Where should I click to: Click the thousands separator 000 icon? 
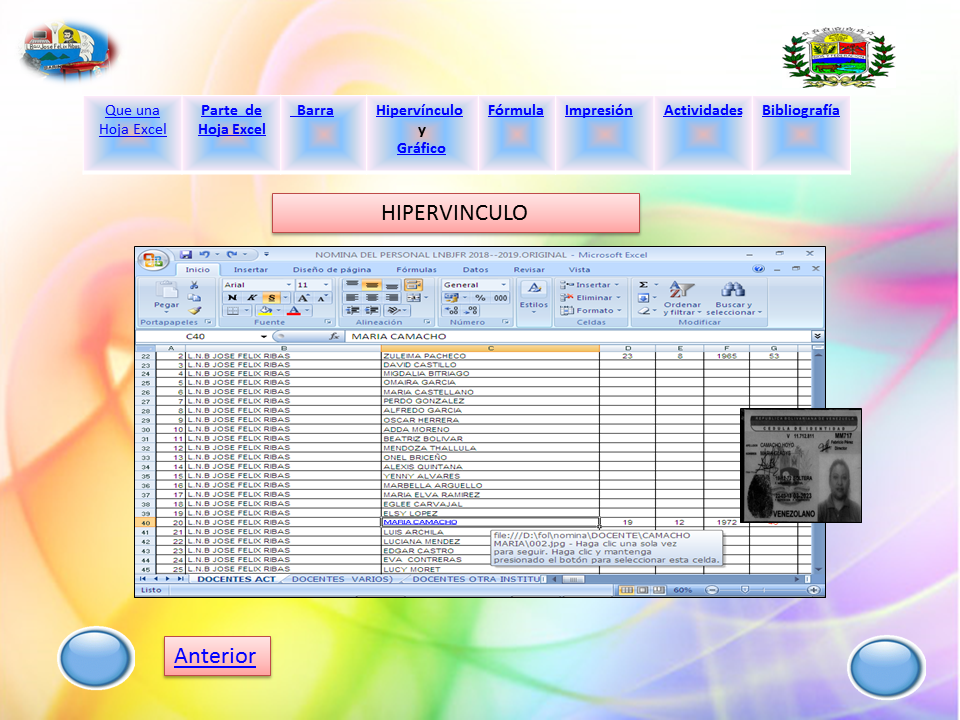click(500, 298)
